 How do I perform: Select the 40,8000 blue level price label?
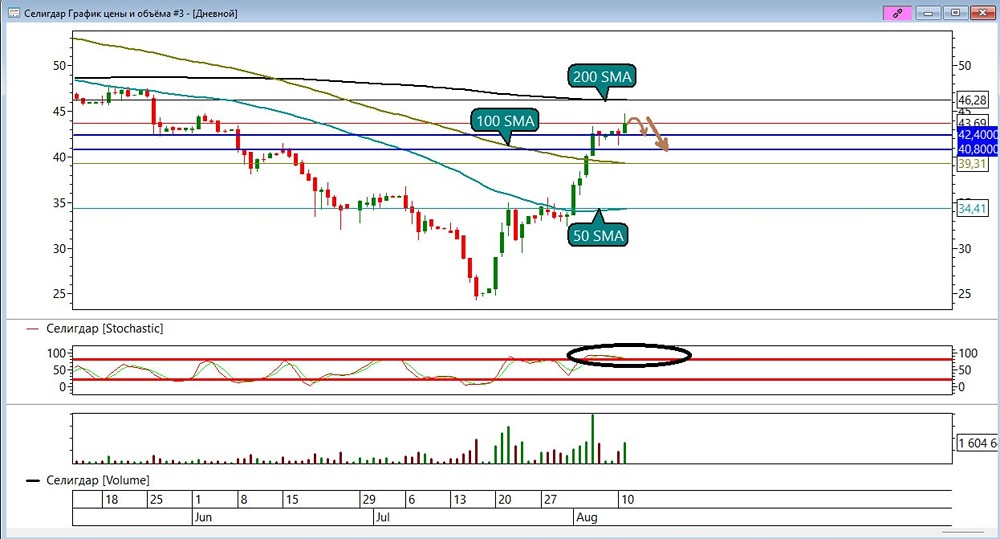[977, 149]
